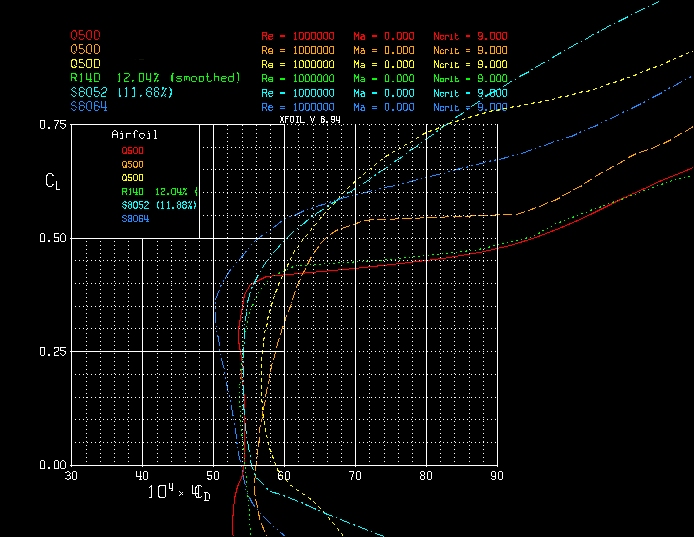Click the 40 tick on the drag axis
This screenshot has height=537, width=694.
click(x=142, y=476)
